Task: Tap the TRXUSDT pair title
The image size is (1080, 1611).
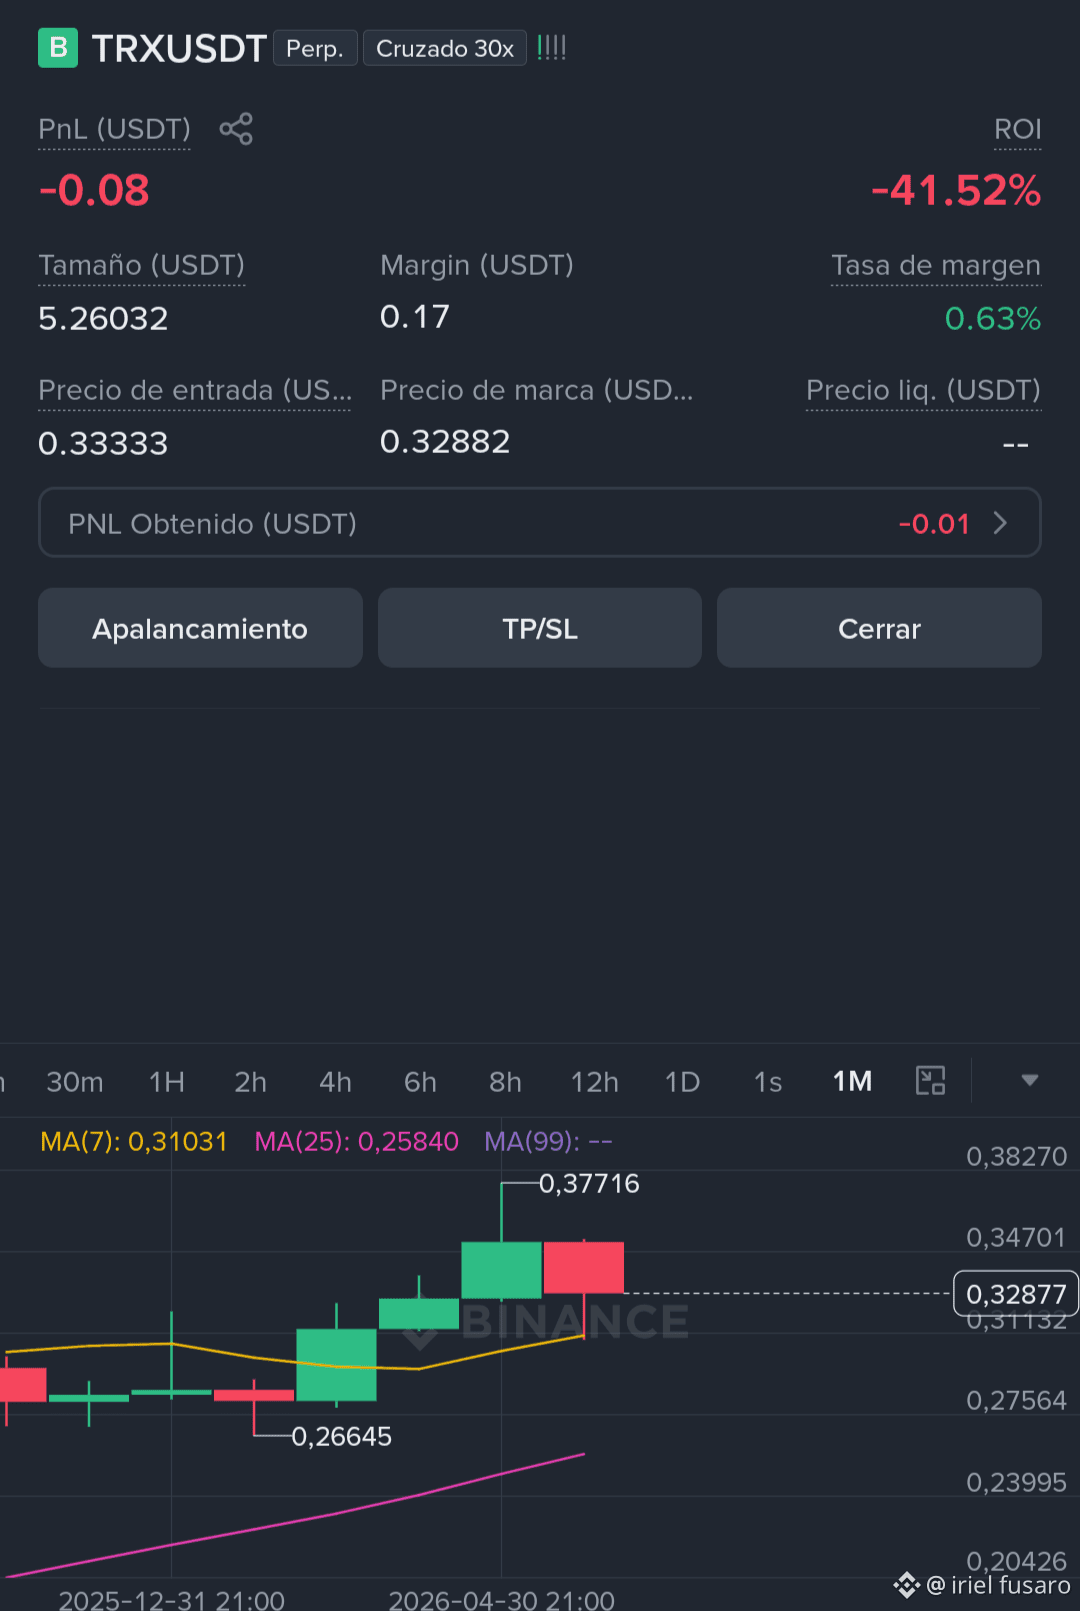Action: coord(179,48)
